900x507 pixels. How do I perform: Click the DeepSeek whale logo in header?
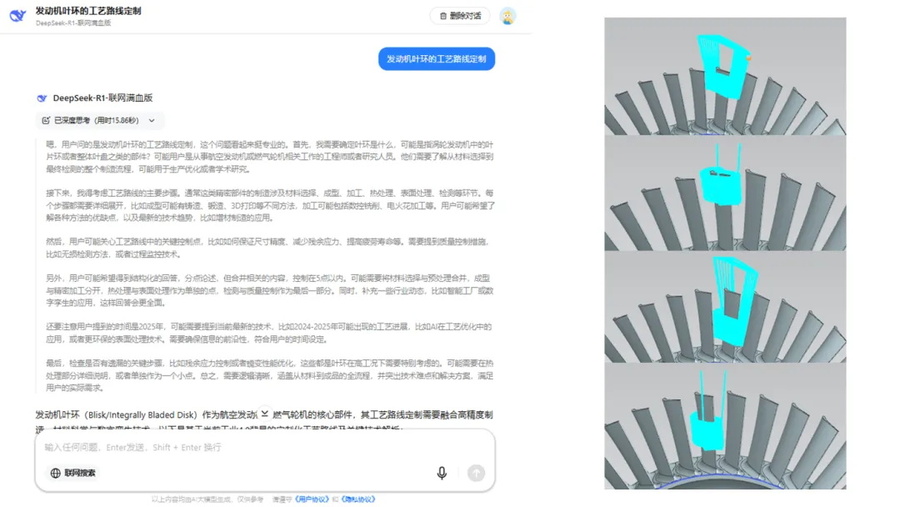(18, 16)
